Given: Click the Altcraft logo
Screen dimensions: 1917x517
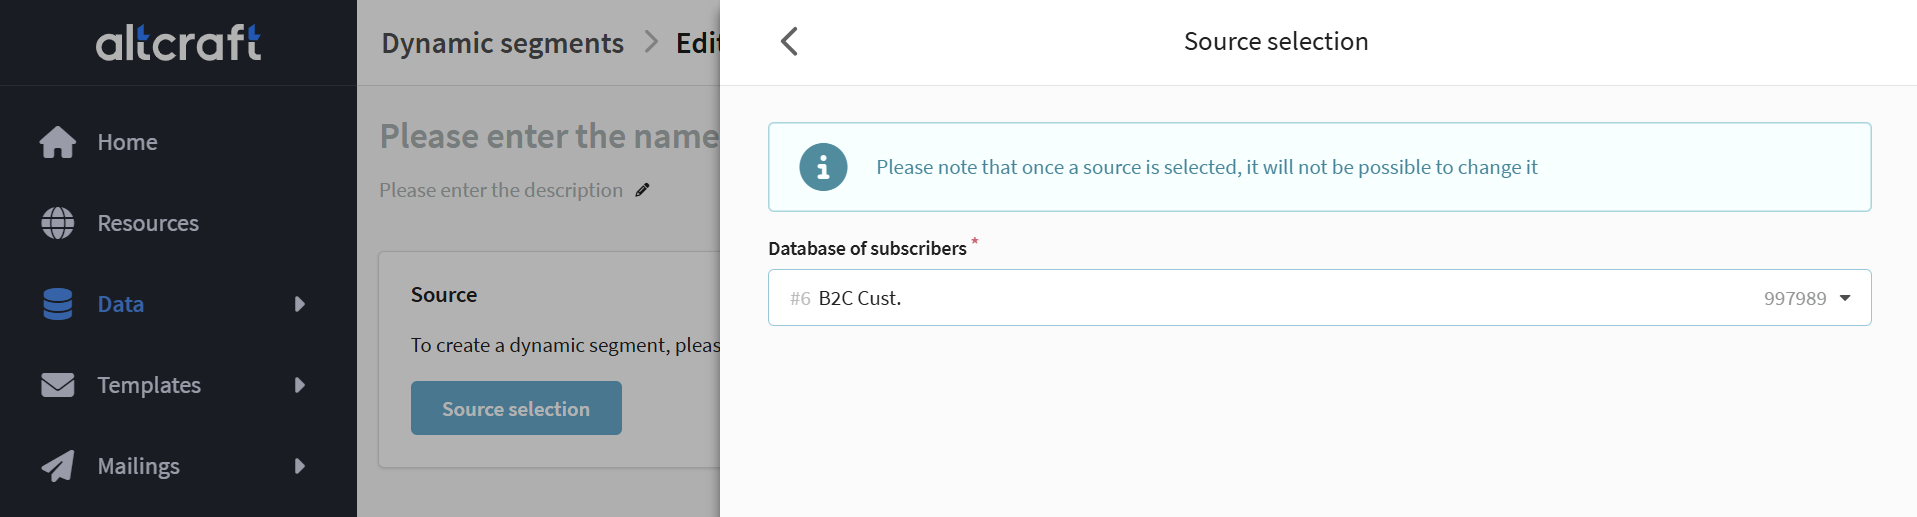Looking at the screenshot, I should pyautogui.click(x=178, y=42).
